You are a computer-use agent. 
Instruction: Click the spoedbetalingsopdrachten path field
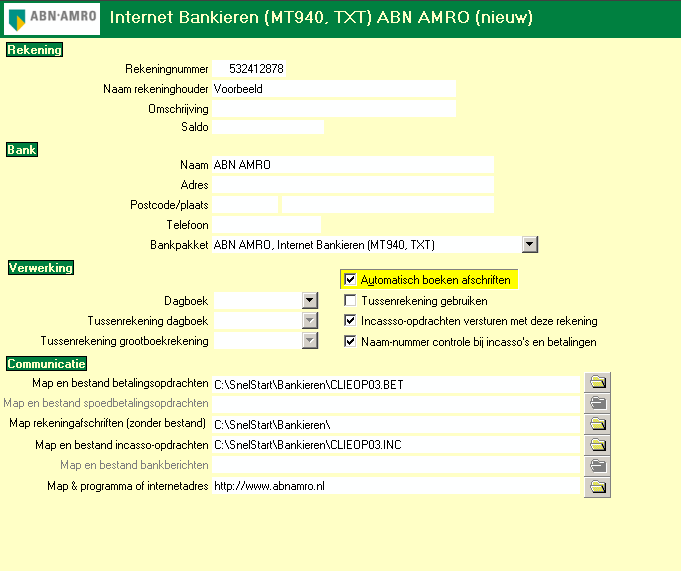[x=396, y=404]
